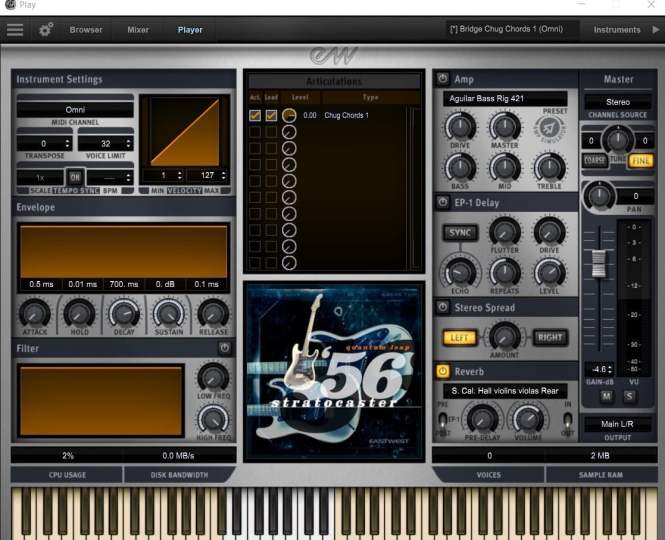This screenshot has width=665, height=540.
Task: Toggle the Reverb power button
Action: coord(443,371)
